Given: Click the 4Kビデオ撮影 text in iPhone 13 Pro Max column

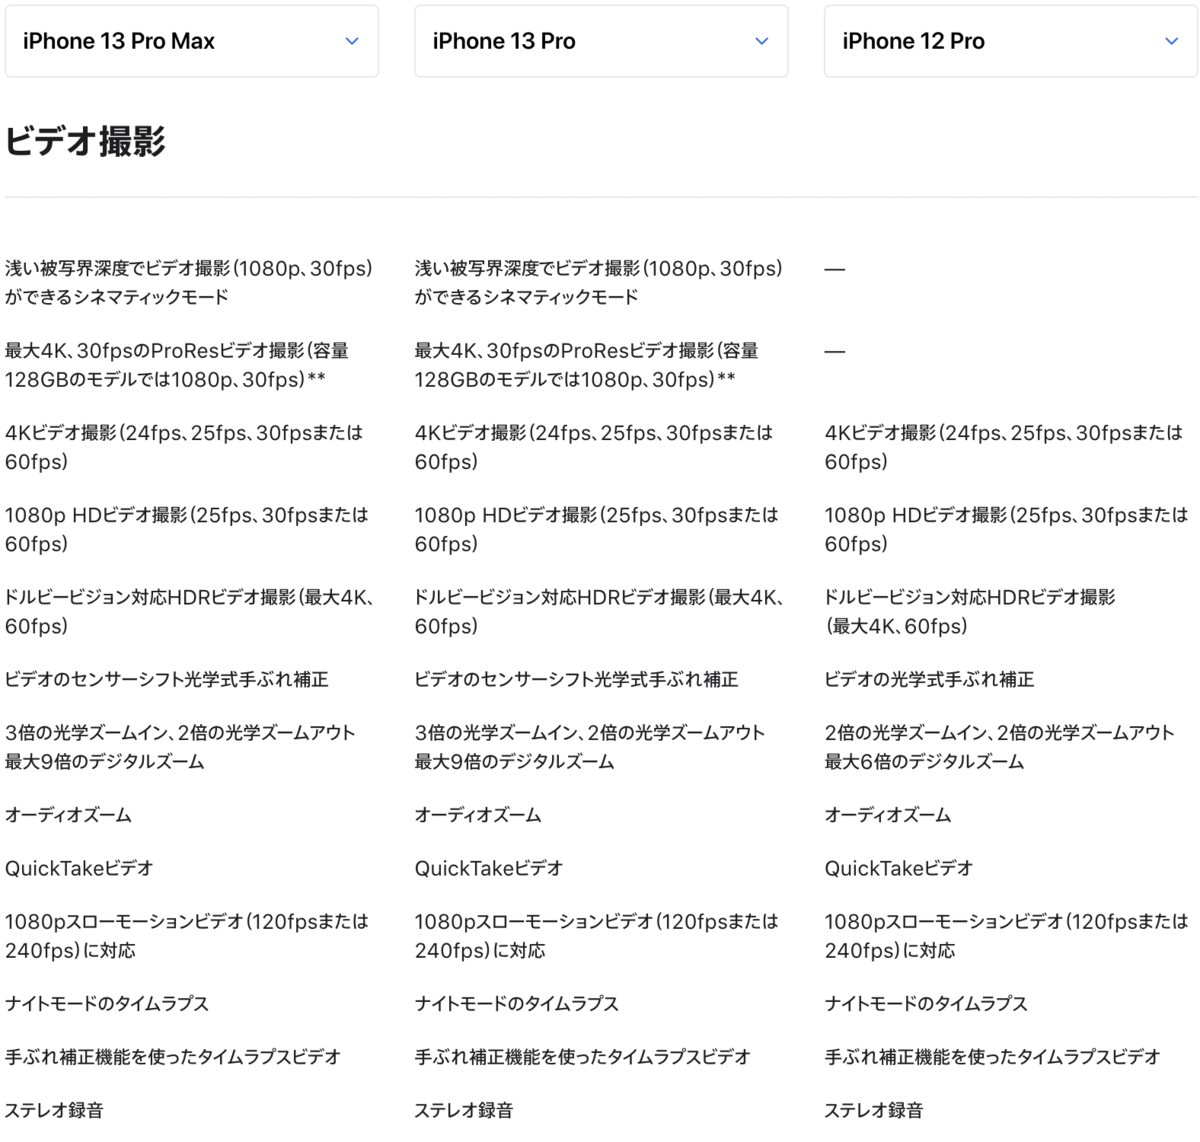Looking at the screenshot, I should click(x=184, y=447).
